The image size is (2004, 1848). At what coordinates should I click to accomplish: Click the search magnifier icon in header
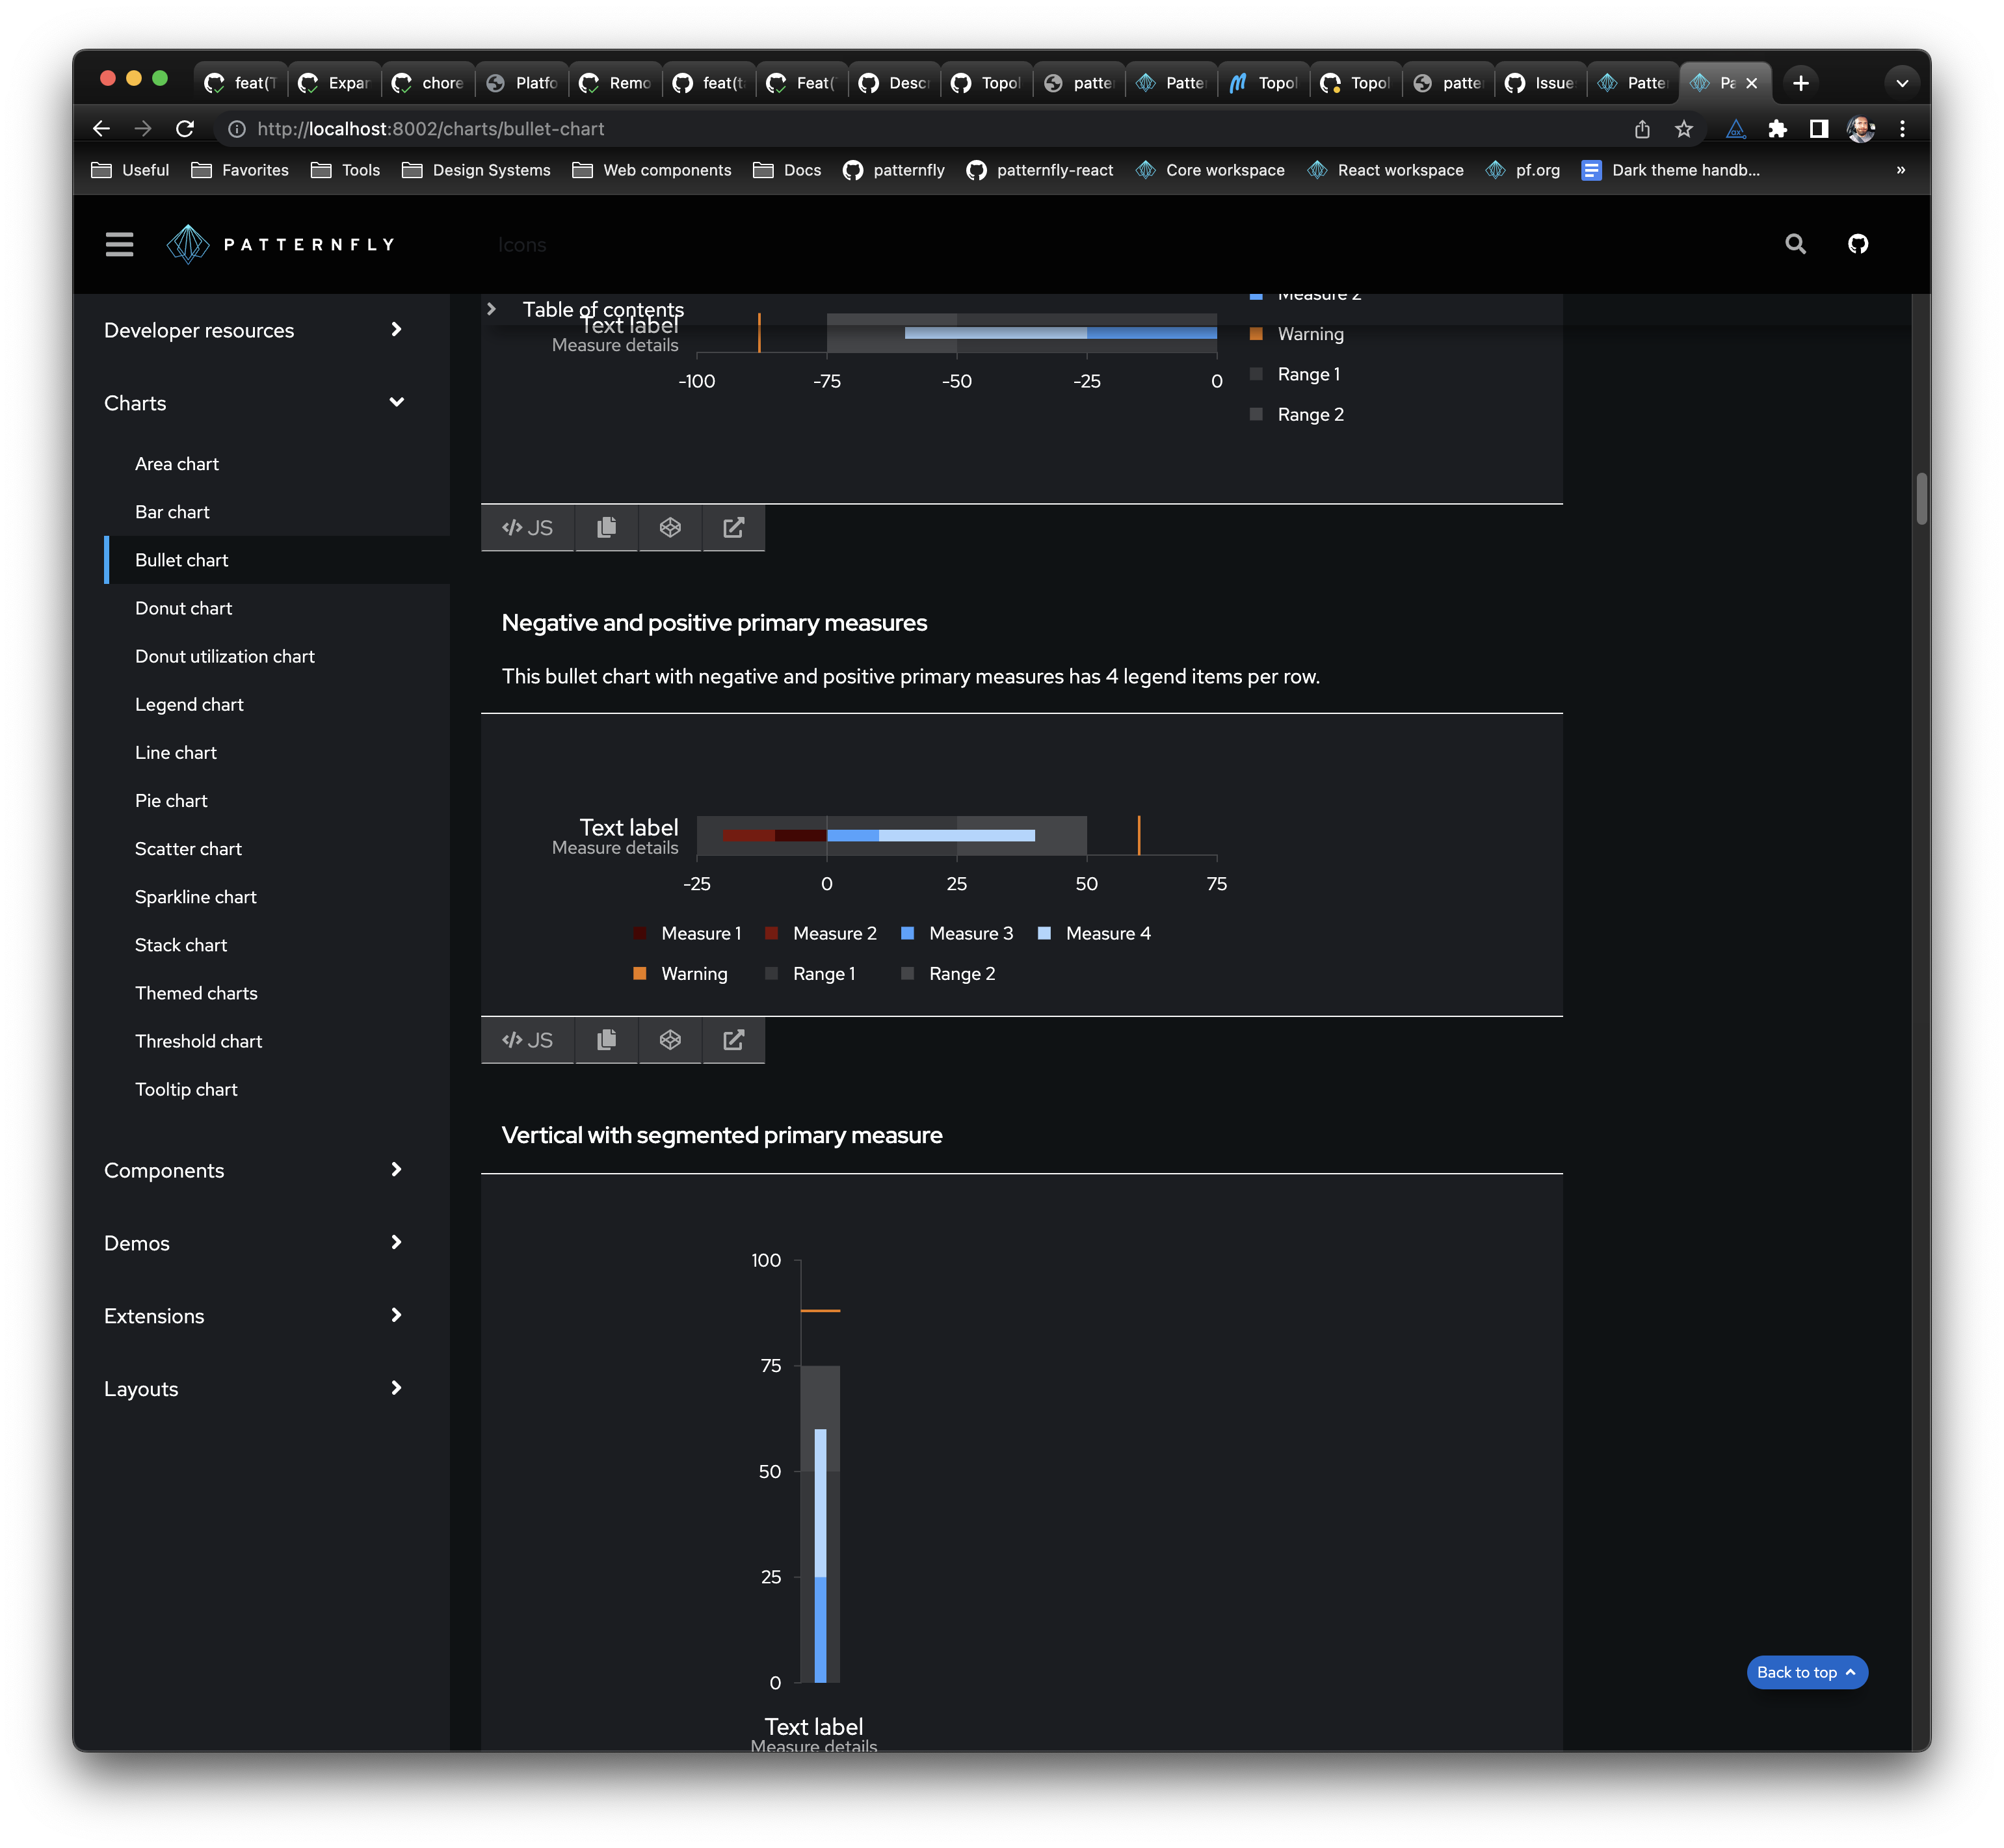1795,244
